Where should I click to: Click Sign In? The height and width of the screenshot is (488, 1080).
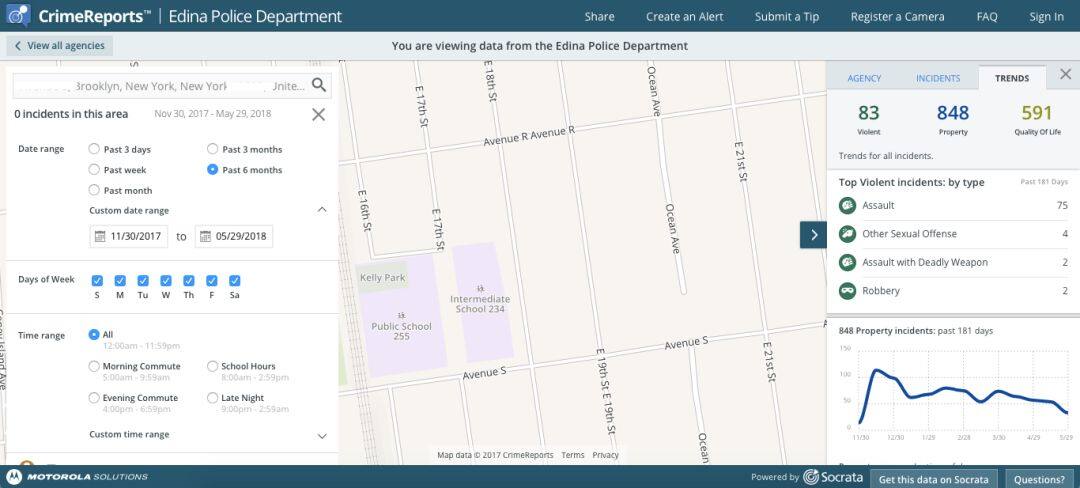[1046, 17]
